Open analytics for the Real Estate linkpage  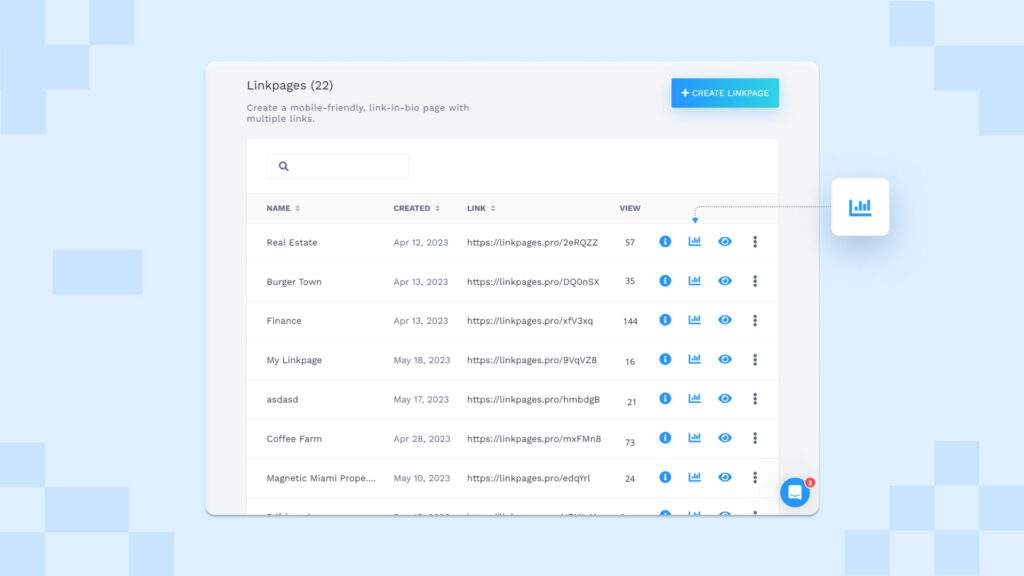pyautogui.click(x=694, y=241)
